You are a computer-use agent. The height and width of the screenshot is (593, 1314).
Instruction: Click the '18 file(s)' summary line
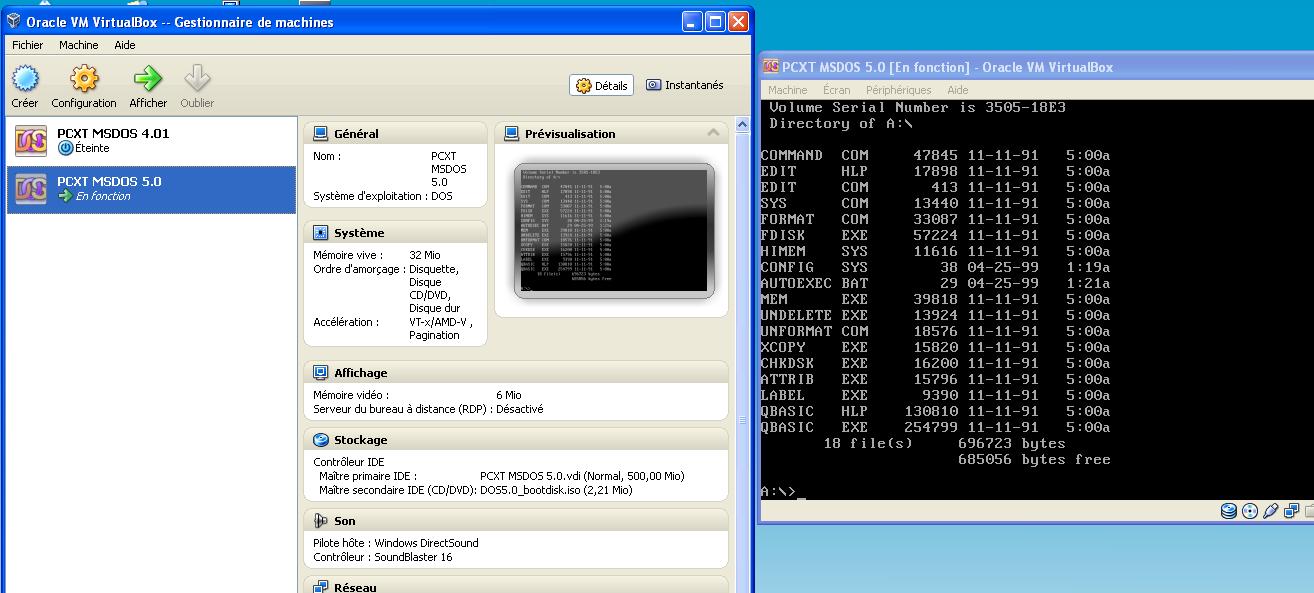944,443
